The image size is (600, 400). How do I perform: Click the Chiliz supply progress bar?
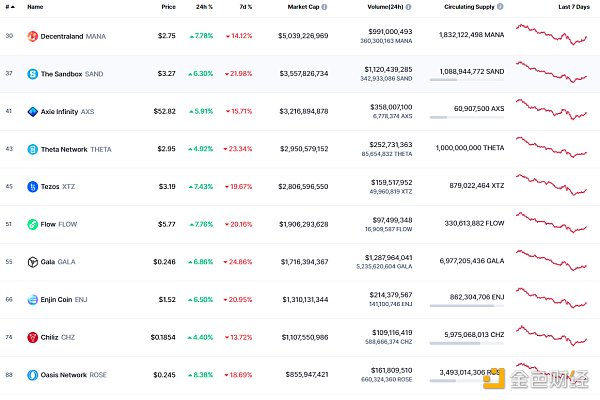466,343
